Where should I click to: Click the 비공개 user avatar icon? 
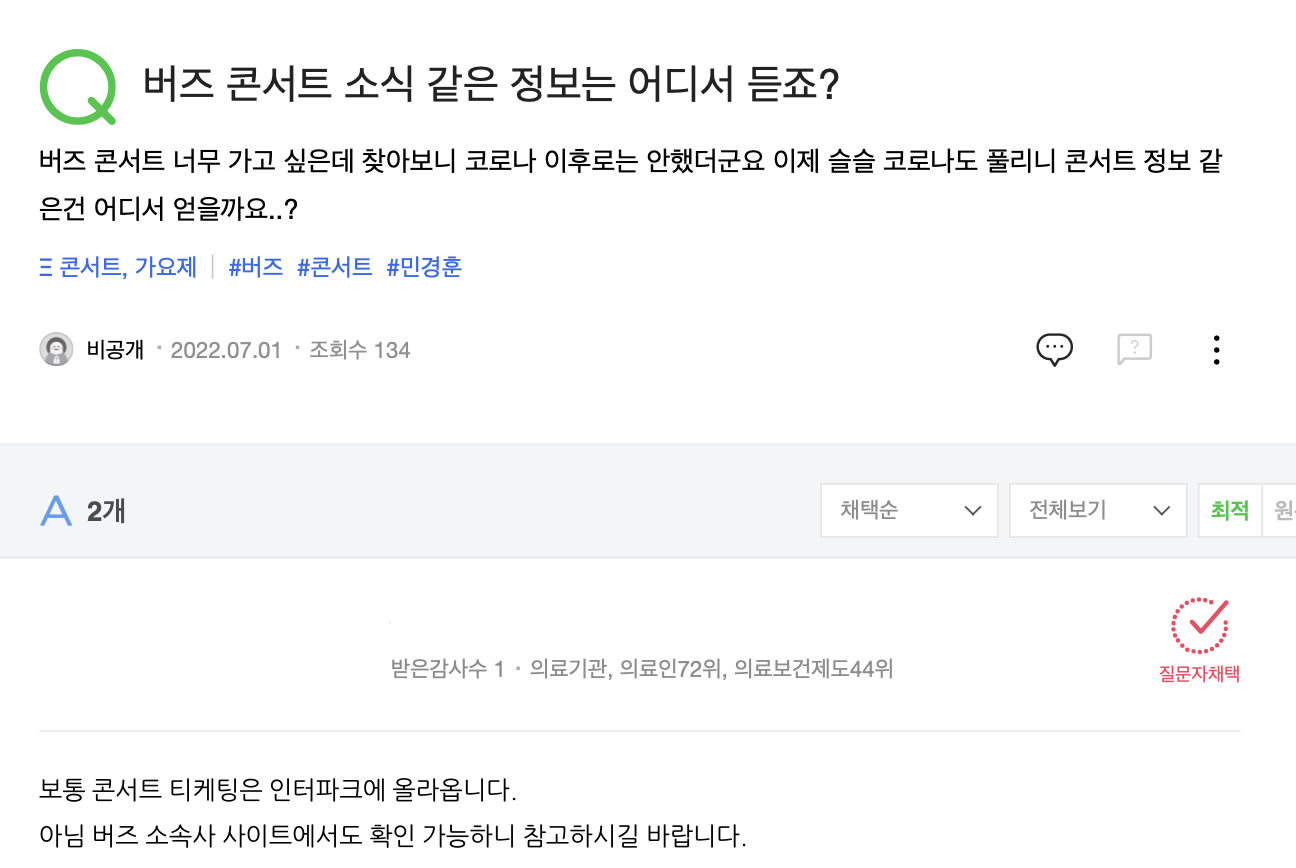[56, 349]
